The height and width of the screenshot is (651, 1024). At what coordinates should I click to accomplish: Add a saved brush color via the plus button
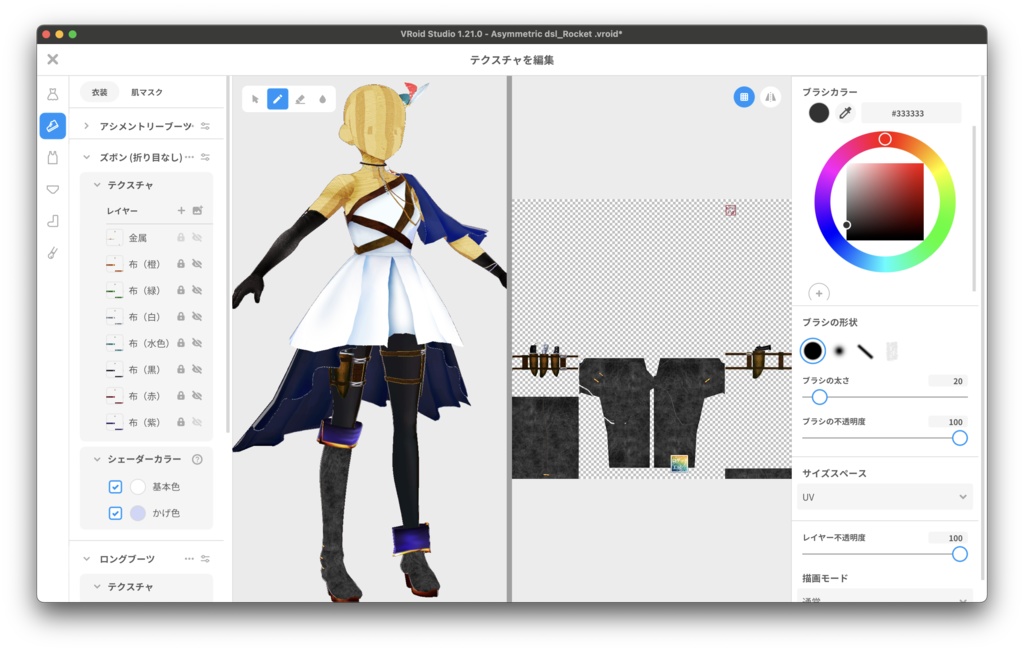[x=818, y=293]
